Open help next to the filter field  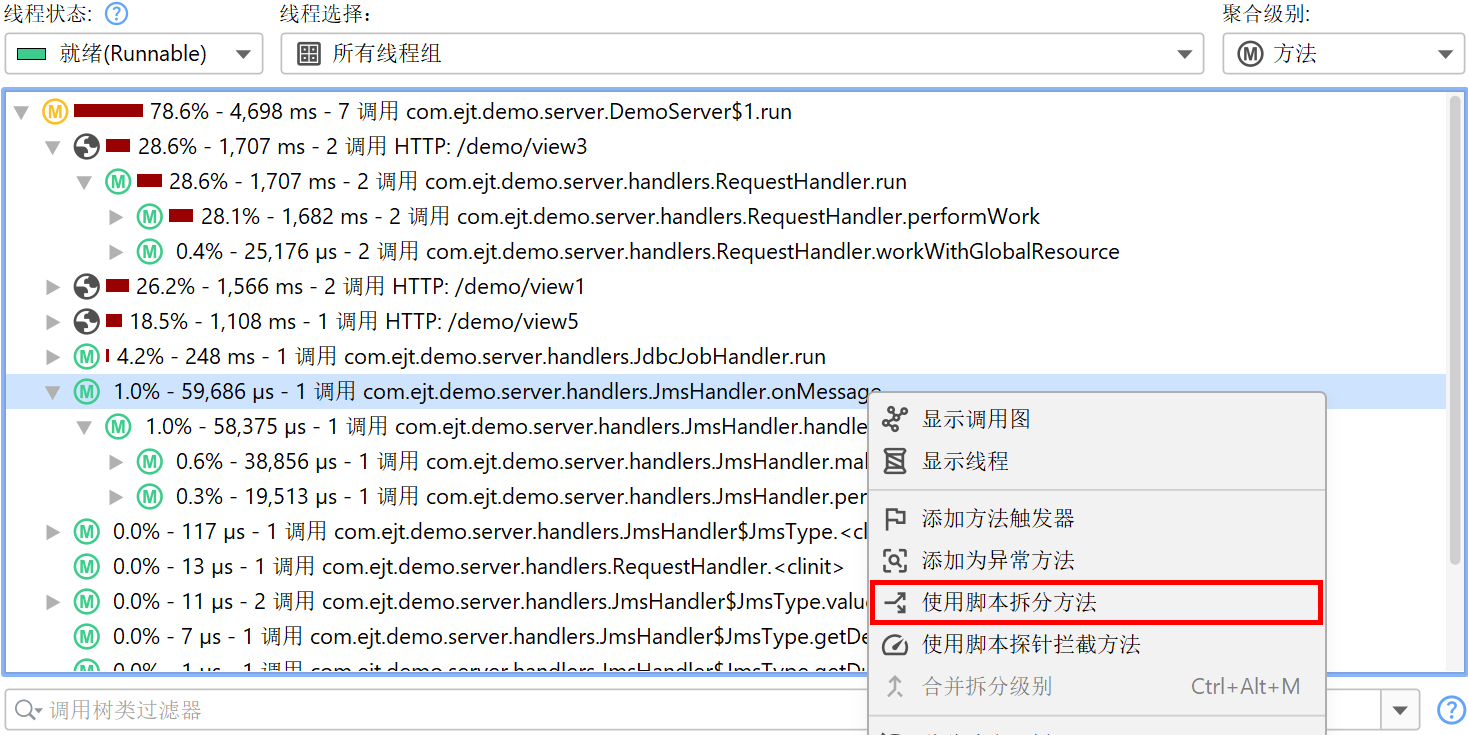click(1451, 710)
